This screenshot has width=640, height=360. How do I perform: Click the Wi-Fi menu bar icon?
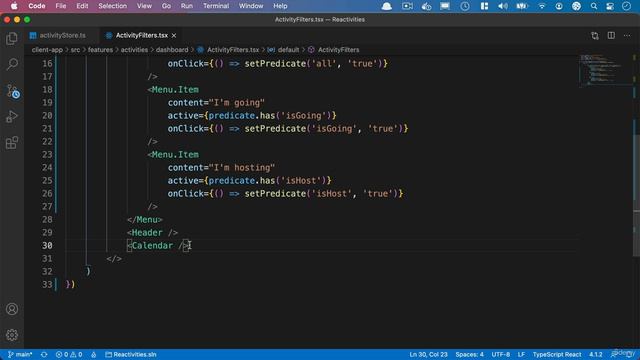coord(542,6)
